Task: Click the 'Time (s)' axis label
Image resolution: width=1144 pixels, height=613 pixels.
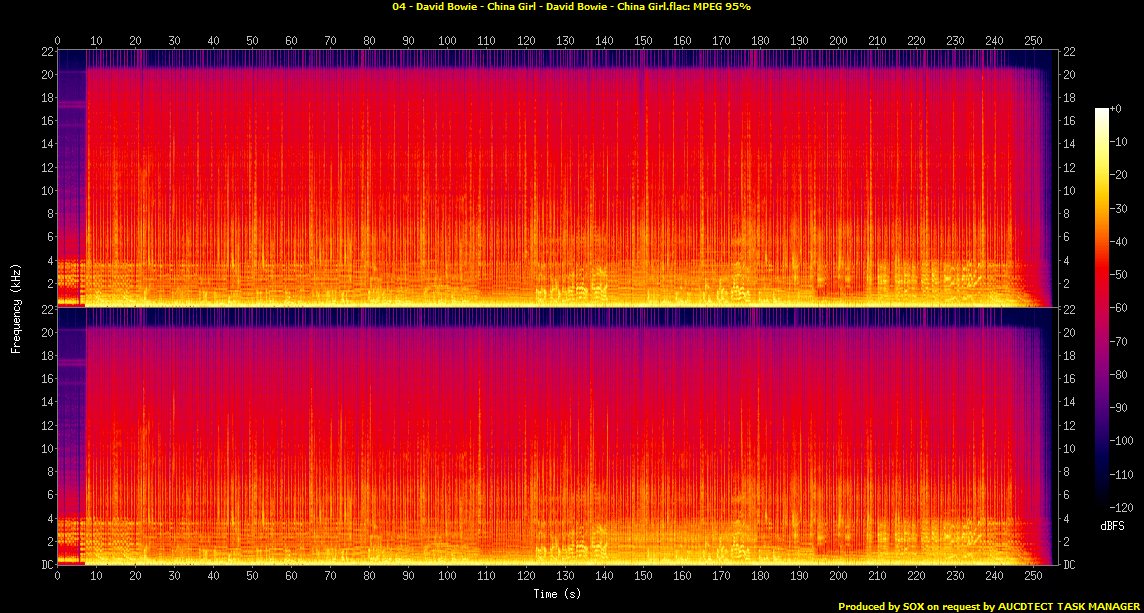Action: click(x=556, y=594)
